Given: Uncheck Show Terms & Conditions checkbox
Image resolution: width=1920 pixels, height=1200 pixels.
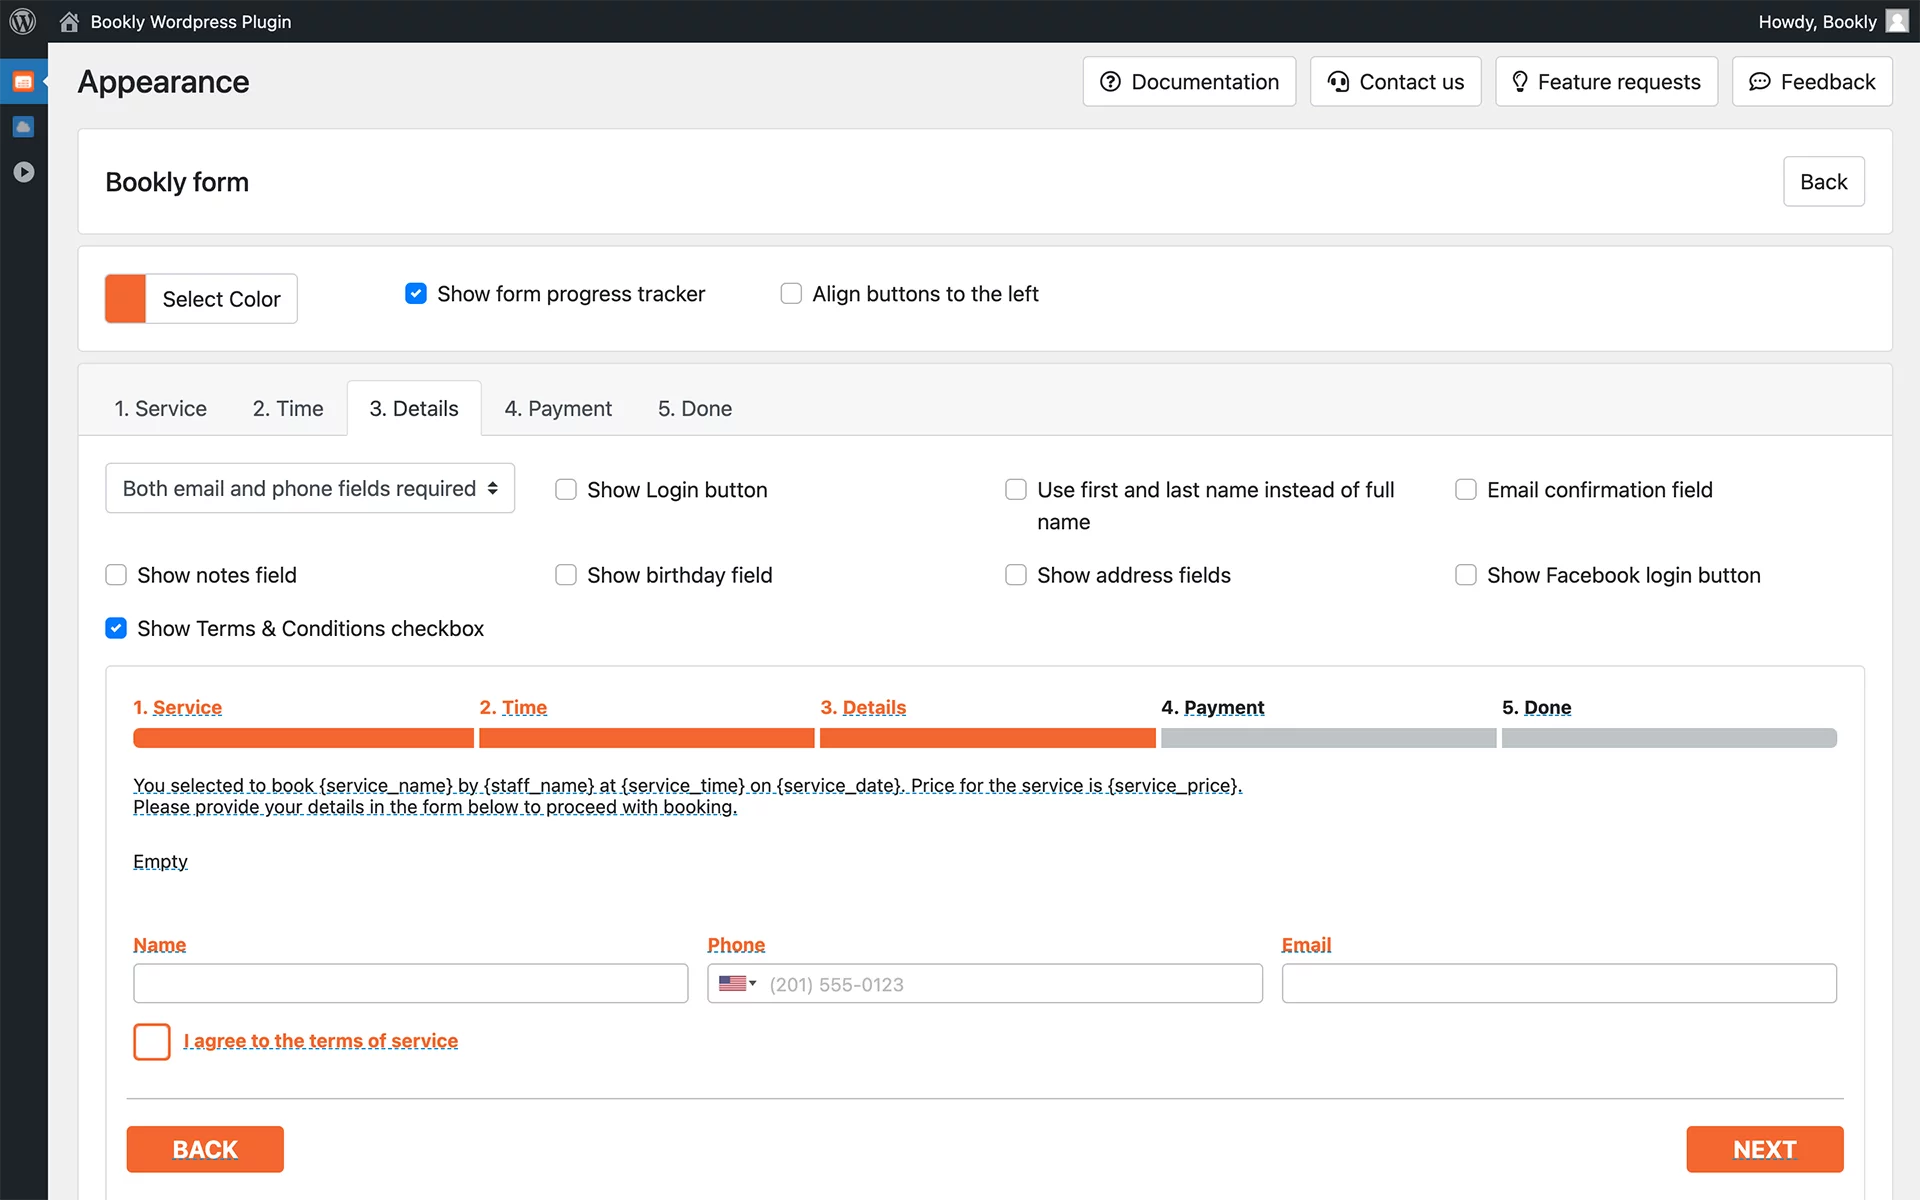Looking at the screenshot, I should click(x=116, y=629).
